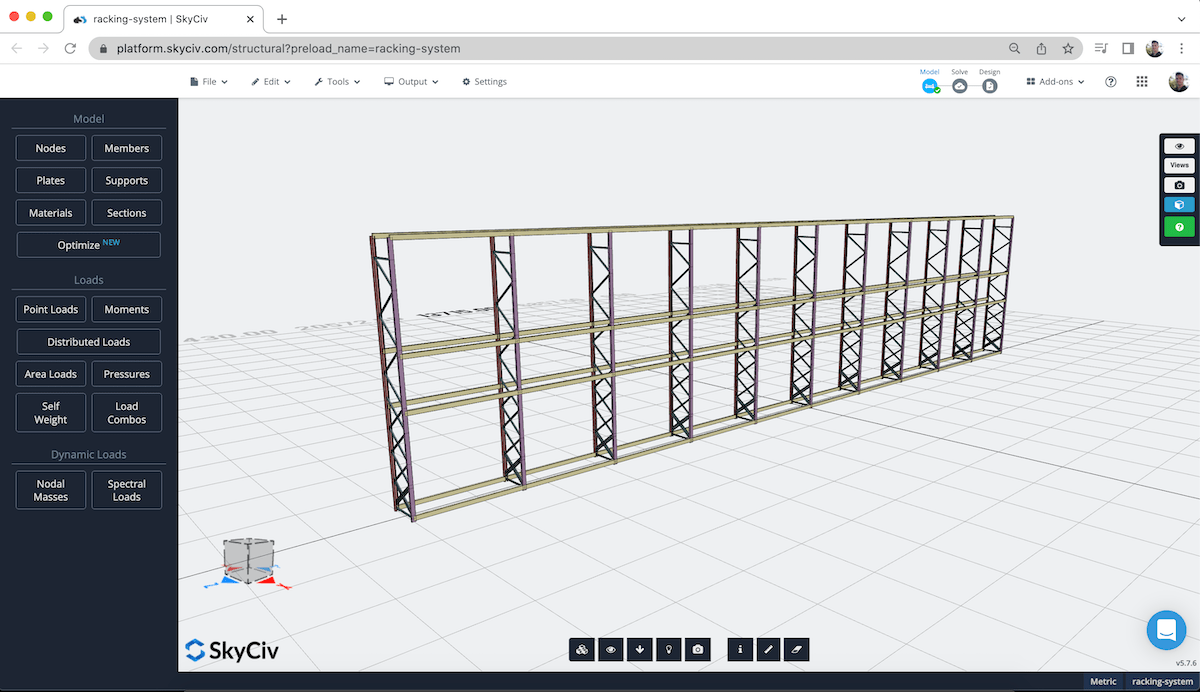
Task: Click the Optimize button in the sidebar
Action: (88, 244)
